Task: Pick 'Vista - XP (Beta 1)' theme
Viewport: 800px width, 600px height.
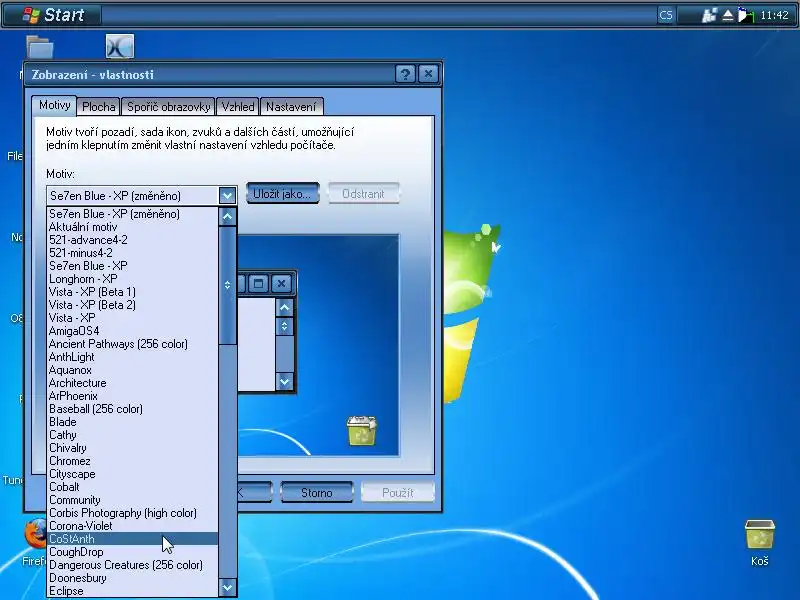Action: coord(133,292)
